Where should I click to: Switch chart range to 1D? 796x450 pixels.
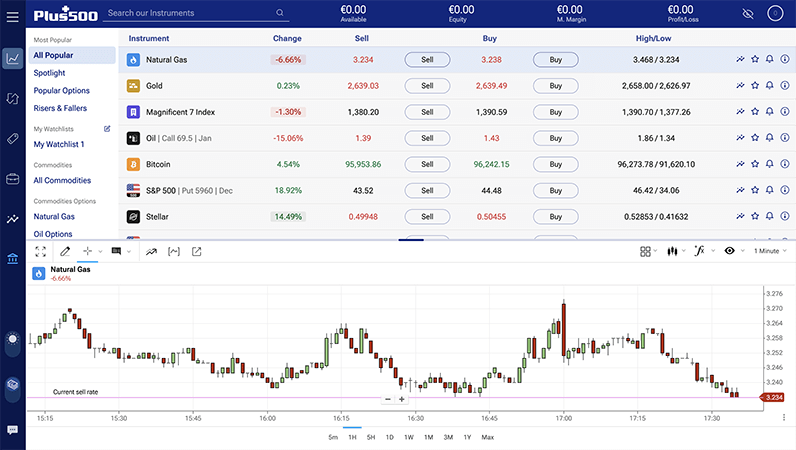pos(390,437)
